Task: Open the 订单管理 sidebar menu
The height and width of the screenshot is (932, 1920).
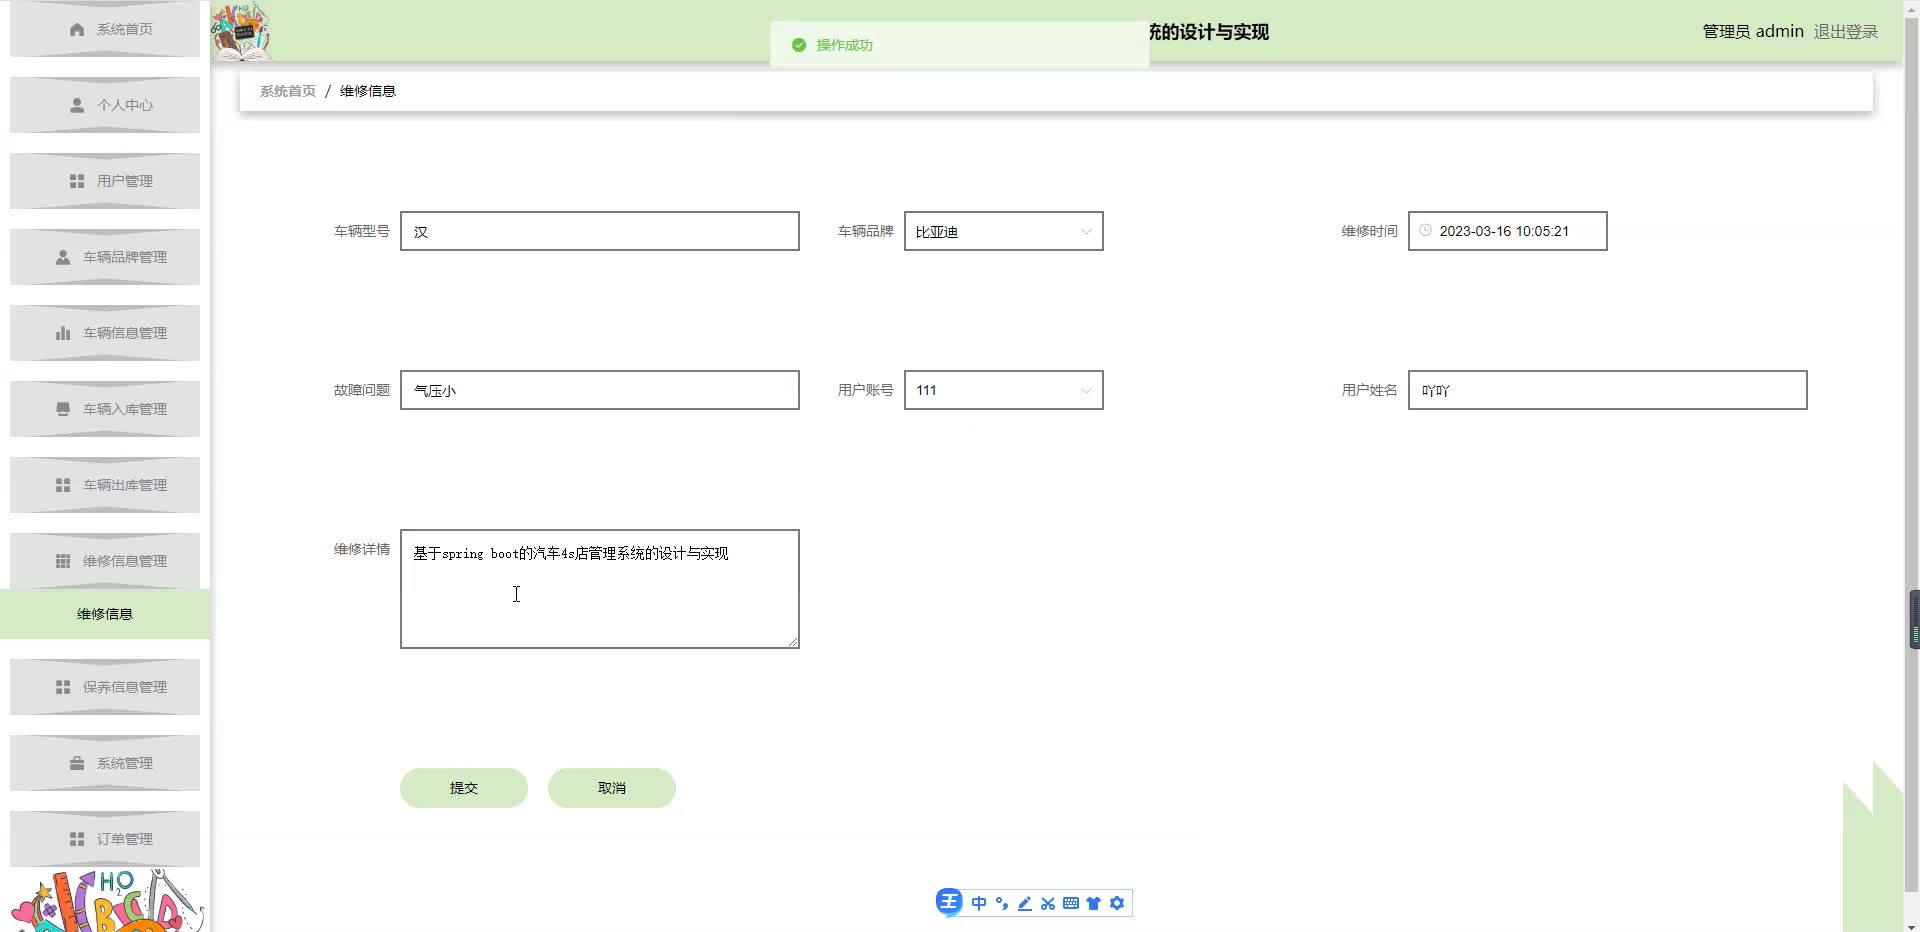Action: point(104,838)
